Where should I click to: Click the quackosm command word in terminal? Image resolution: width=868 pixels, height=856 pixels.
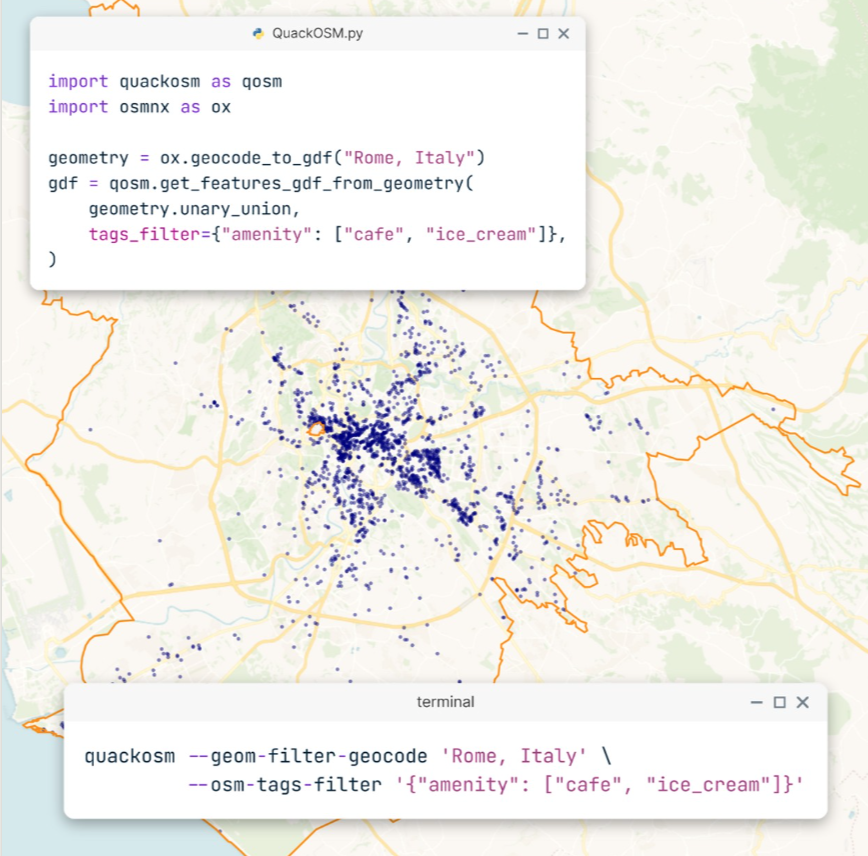click(130, 754)
